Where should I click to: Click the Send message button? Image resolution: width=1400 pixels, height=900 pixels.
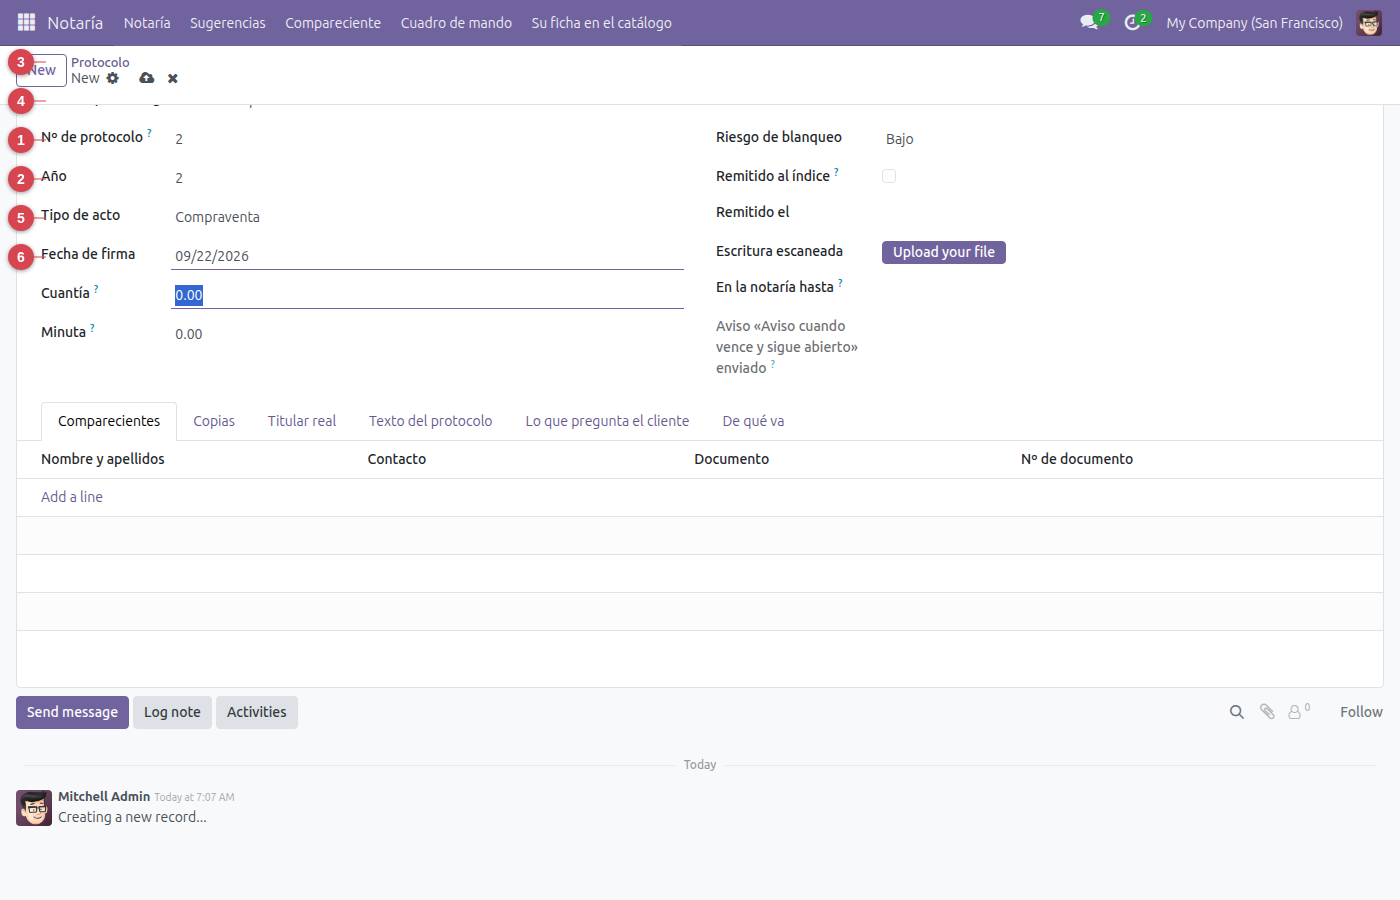[72, 712]
